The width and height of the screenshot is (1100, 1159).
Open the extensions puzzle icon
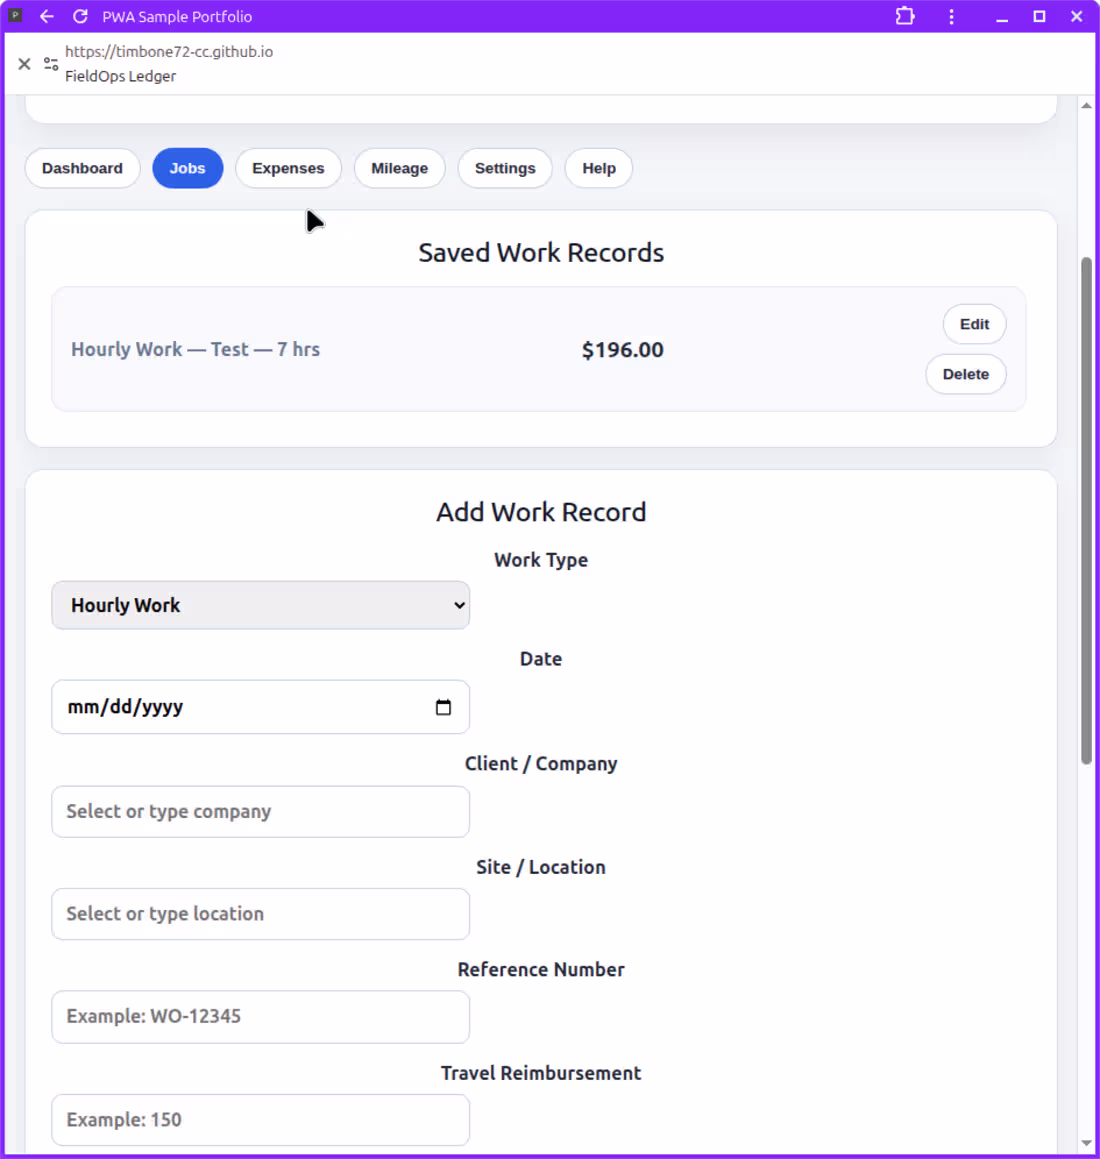[x=905, y=16]
